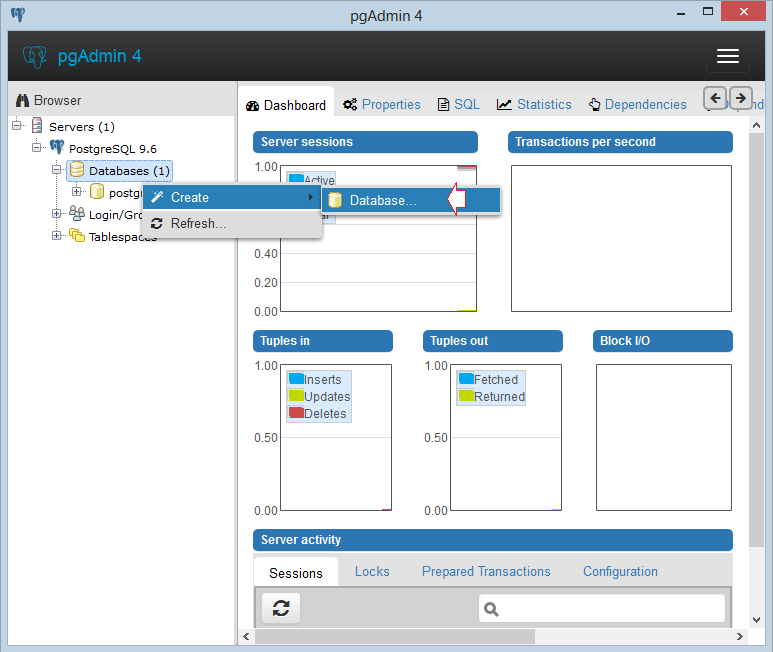Switch to the Sessions tab
Screen dimensions: 773x652
(296, 573)
